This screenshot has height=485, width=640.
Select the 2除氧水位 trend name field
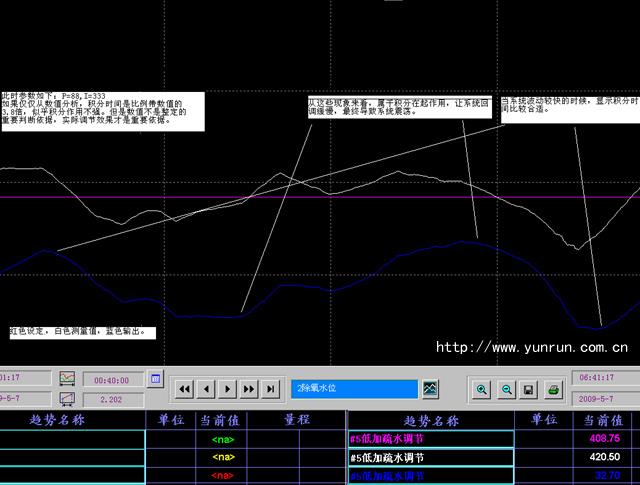click(x=354, y=388)
